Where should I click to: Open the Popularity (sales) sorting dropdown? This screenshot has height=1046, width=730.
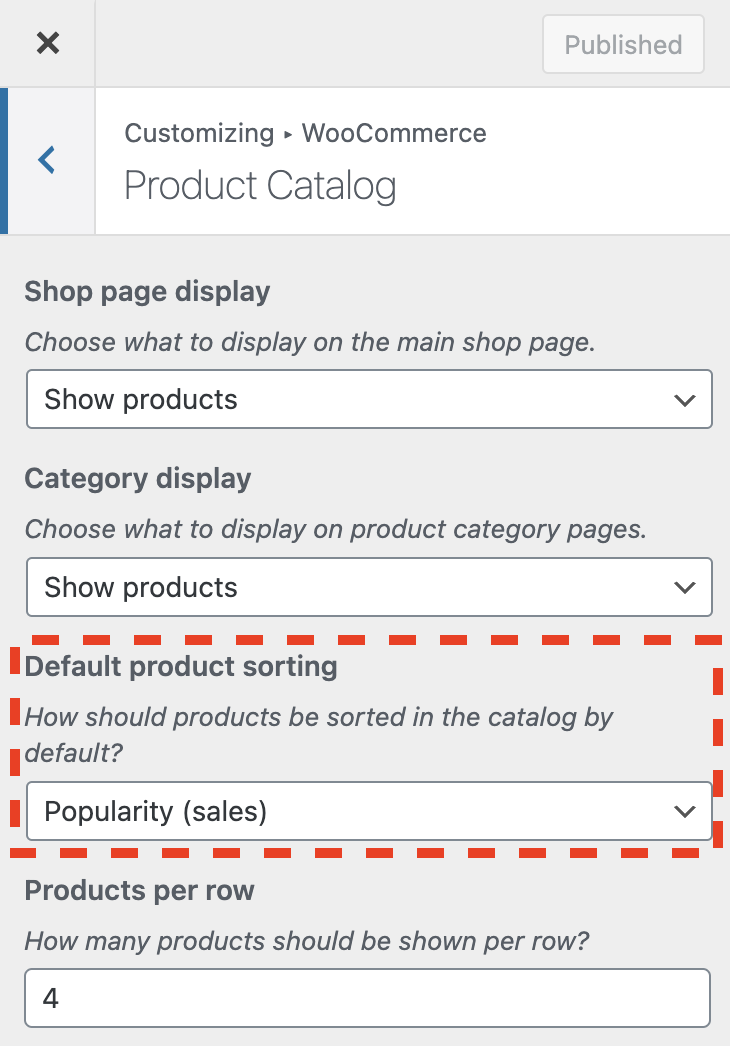pyautogui.click(x=370, y=811)
